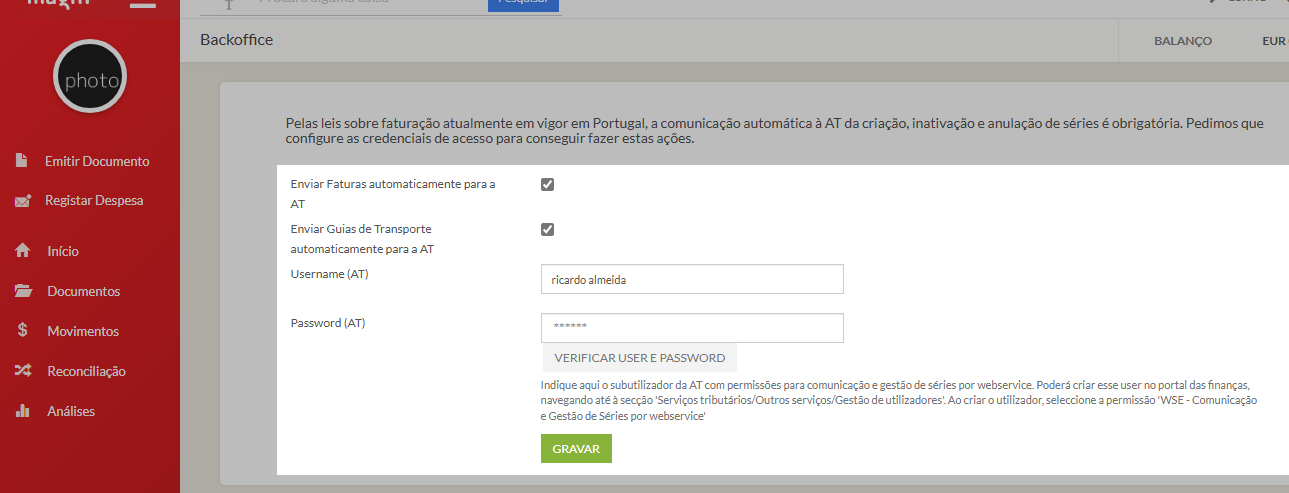The height and width of the screenshot is (493, 1289).
Task: Toggle the hamburger menu in sidebar header
Action: click(143, 4)
